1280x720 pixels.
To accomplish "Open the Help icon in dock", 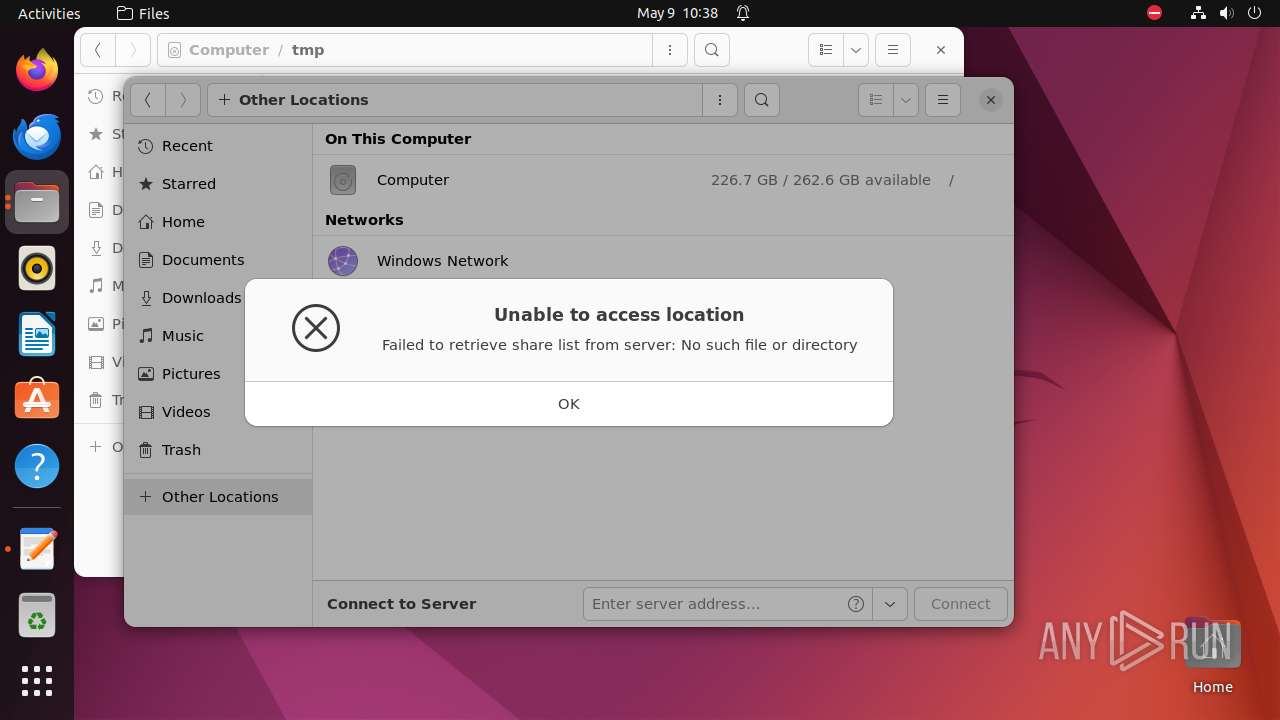I will tap(37, 466).
